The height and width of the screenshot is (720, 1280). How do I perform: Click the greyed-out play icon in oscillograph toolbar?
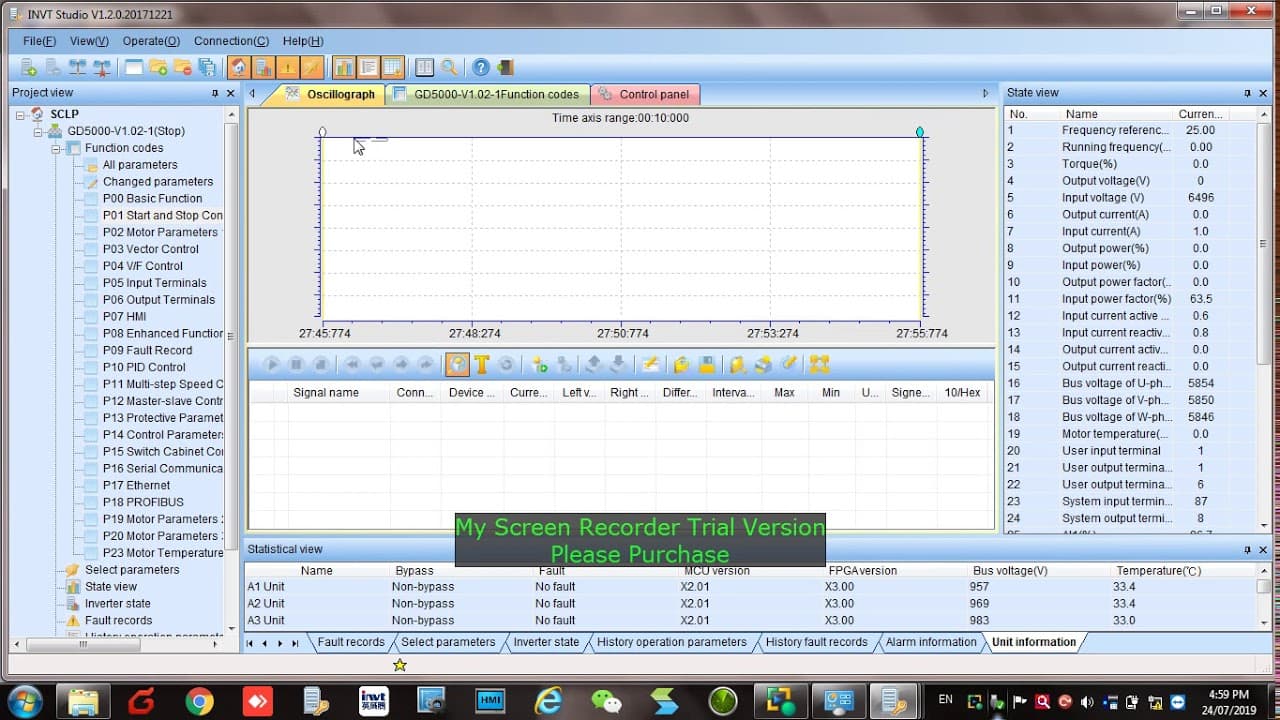(272, 364)
